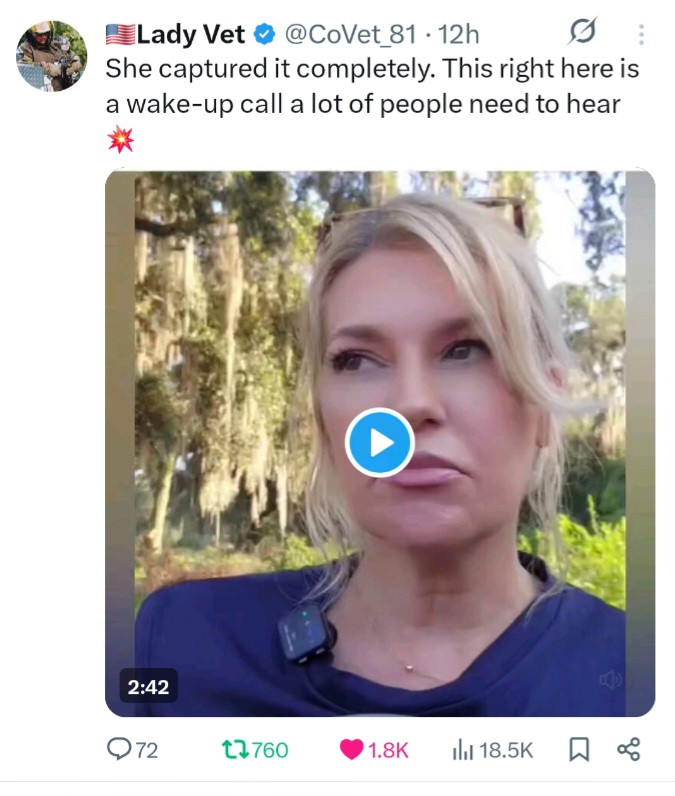
Task: Expand the three-dot more options menu
Action: pyautogui.click(x=642, y=35)
